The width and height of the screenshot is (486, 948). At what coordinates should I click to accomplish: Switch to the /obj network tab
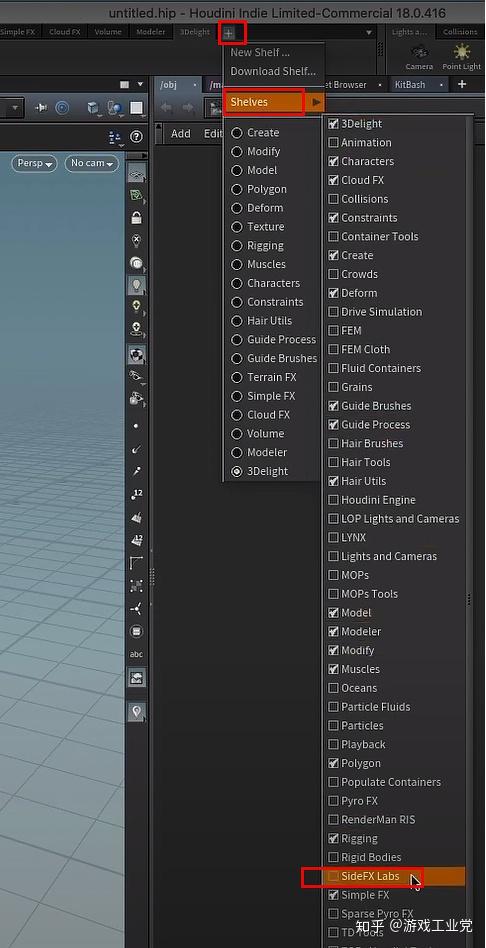click(169, 85)
